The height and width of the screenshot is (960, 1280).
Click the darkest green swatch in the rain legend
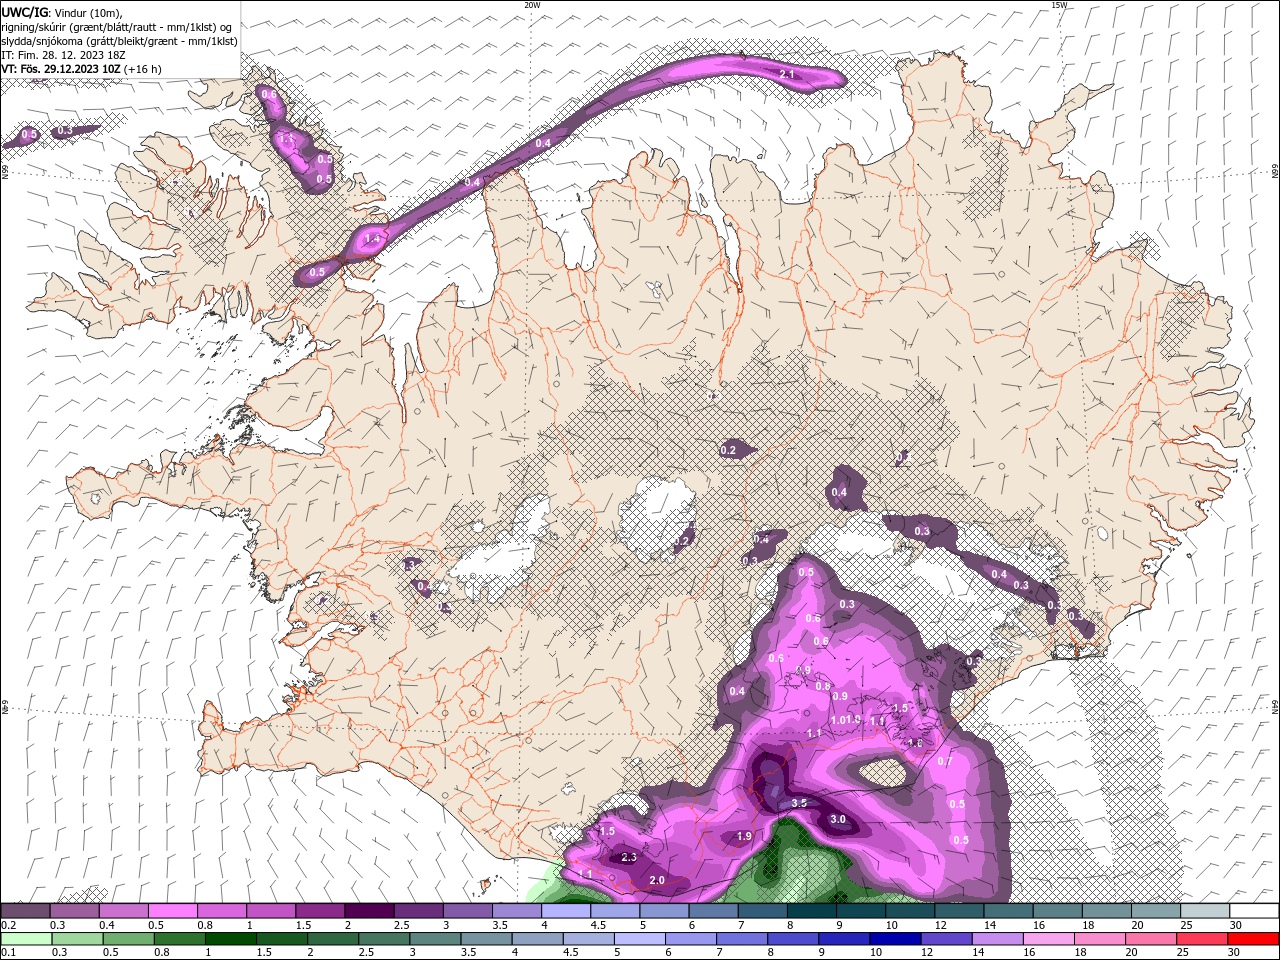tap(230, 938)
